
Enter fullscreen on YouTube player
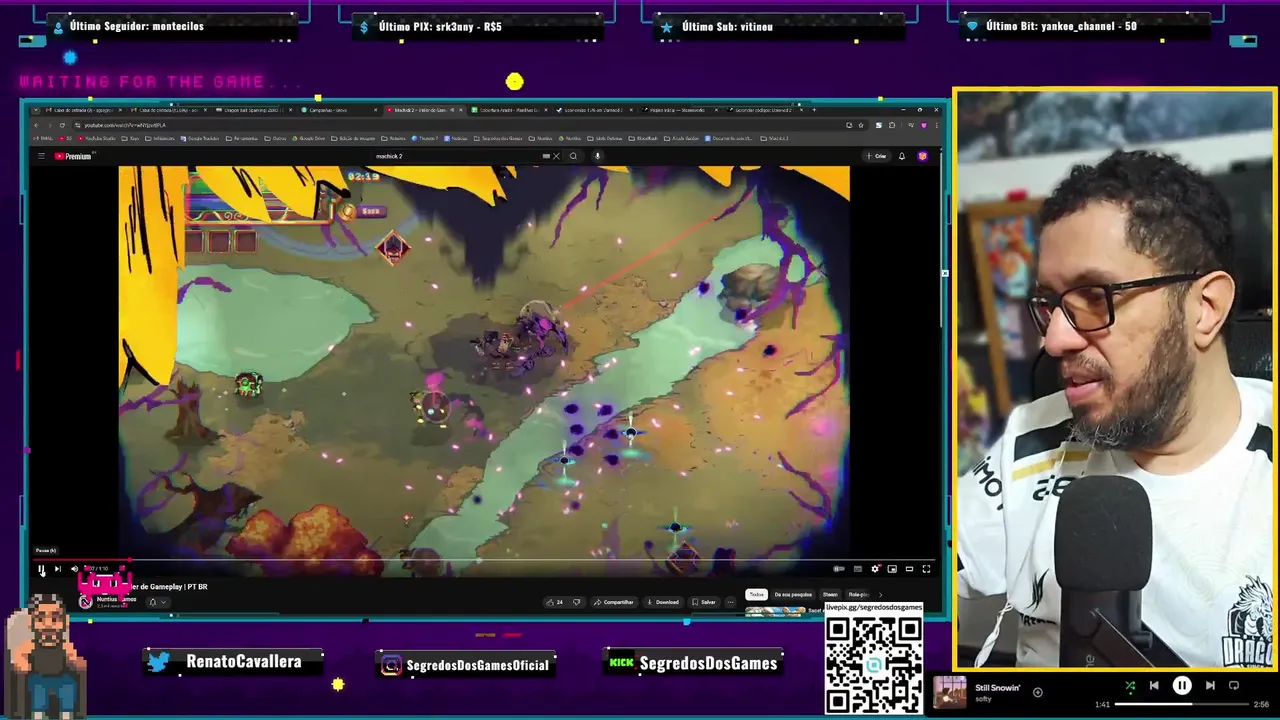click(x=926, y=569)
